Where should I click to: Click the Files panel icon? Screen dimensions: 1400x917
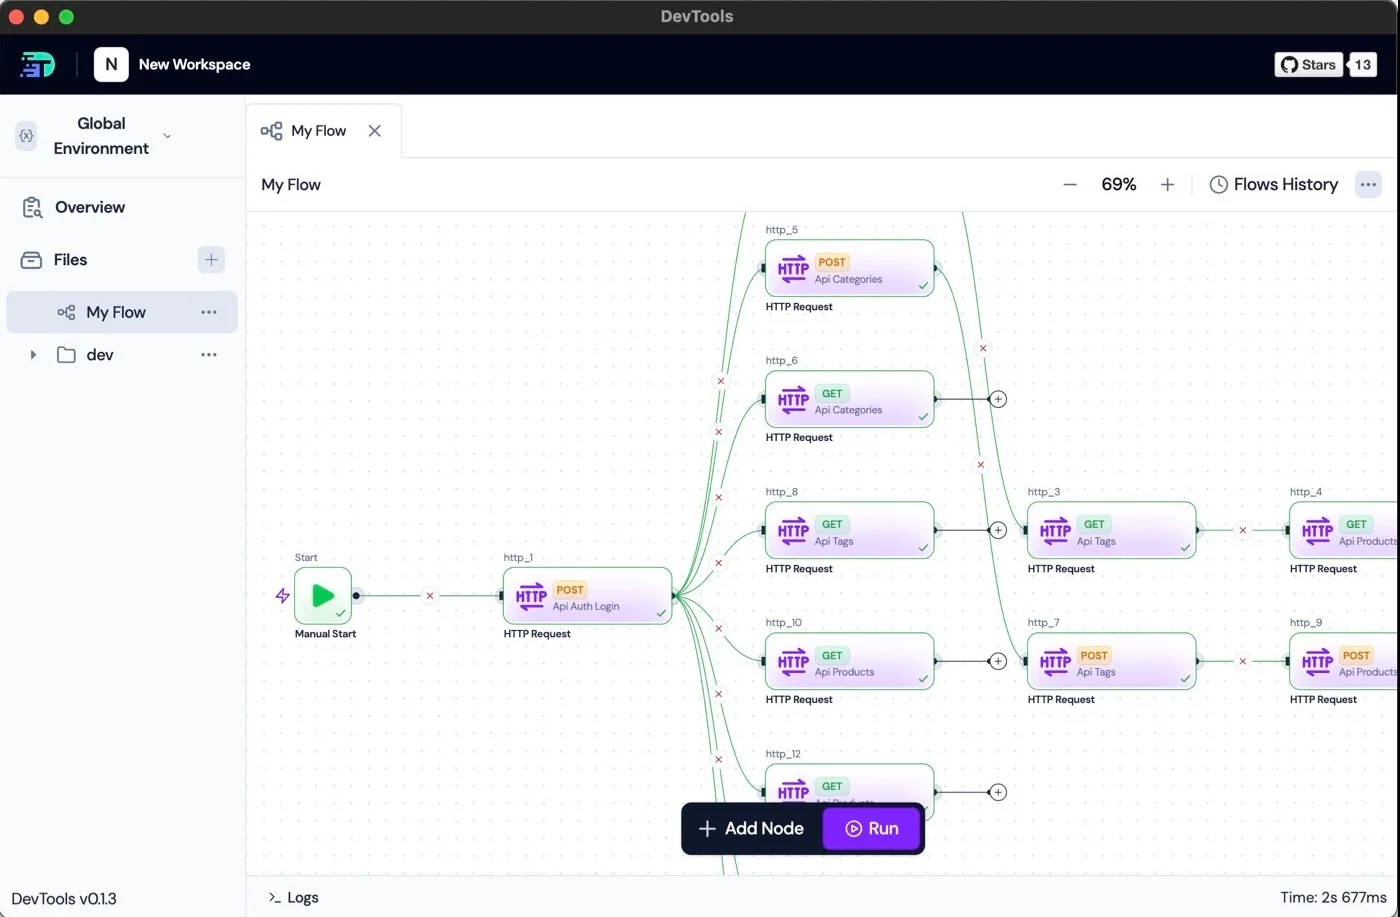pos(31,259)
